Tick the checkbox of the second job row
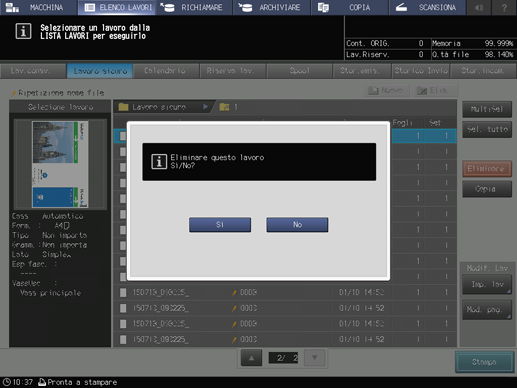 pyautogui.click(x=123, y=152)
